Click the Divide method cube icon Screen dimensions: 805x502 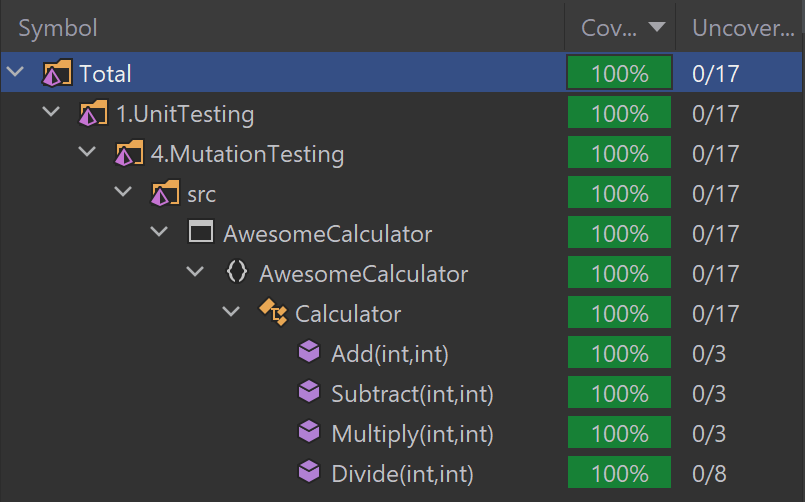click(309, 472)
